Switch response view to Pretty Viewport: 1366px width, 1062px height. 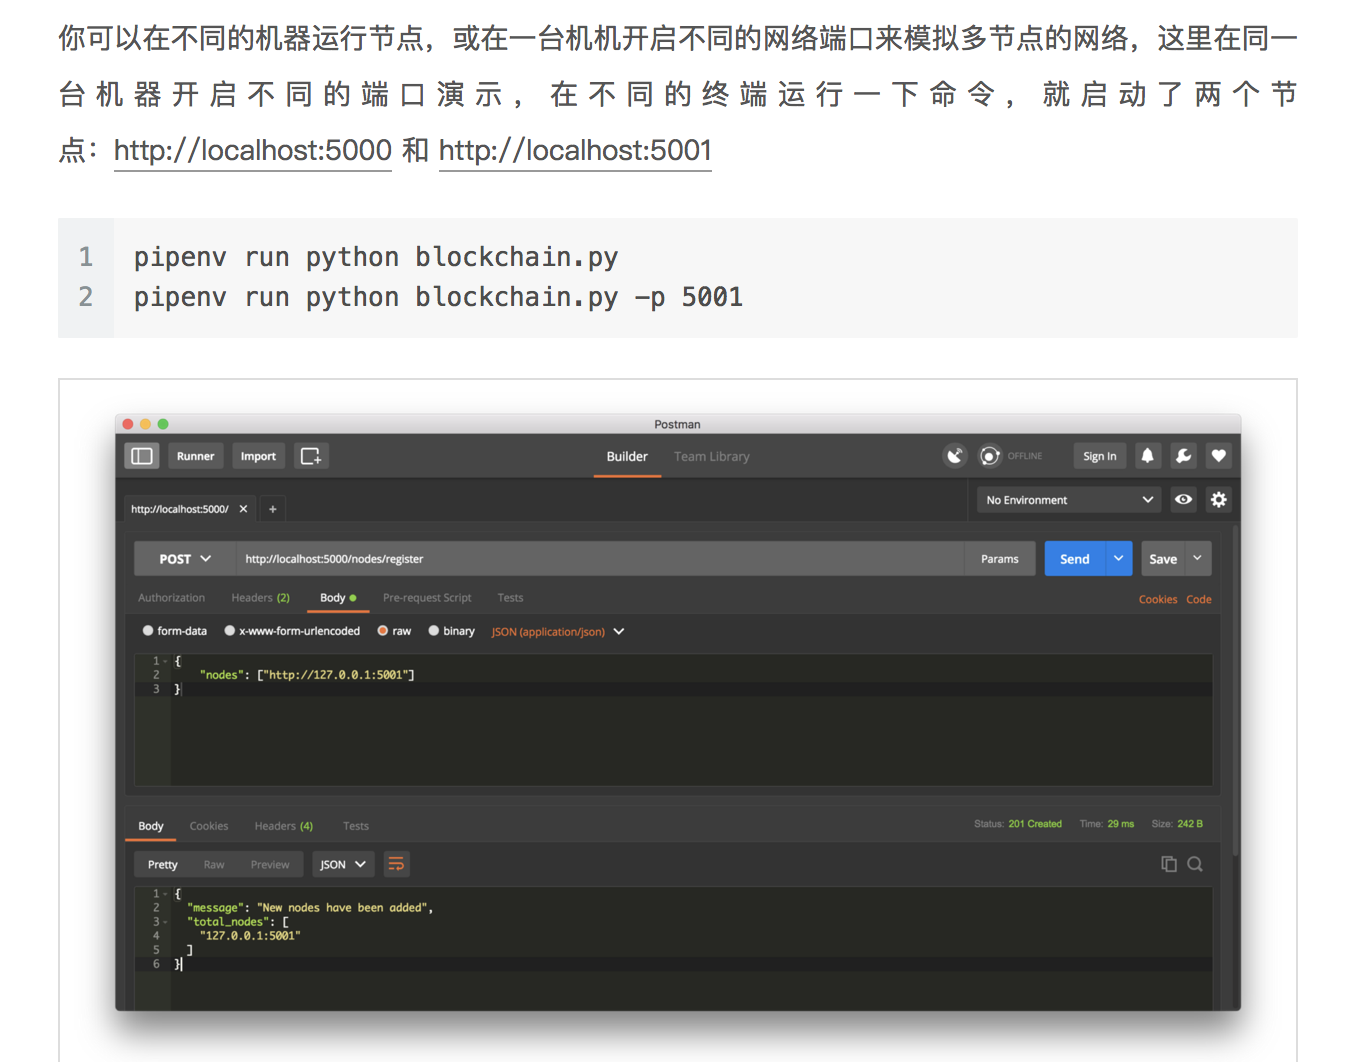click(x=163, y=864)
